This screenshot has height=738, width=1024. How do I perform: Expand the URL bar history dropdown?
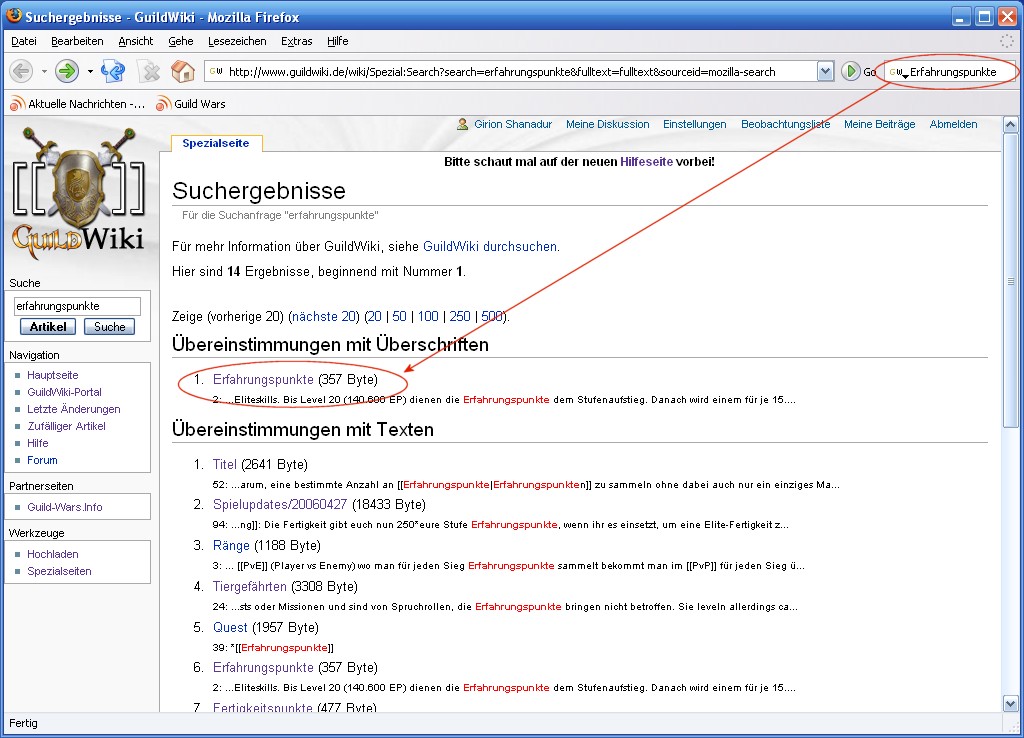pos(825,71)
